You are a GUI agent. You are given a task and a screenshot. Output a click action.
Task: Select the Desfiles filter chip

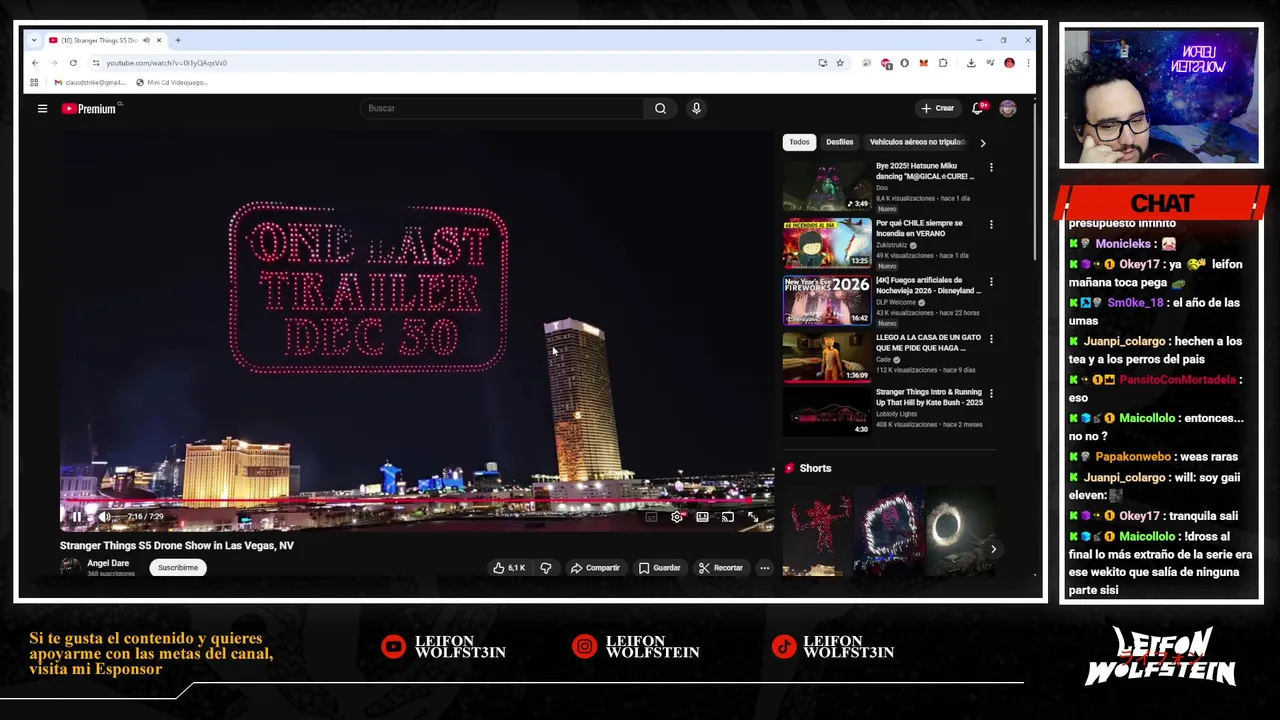coord(839,142)
